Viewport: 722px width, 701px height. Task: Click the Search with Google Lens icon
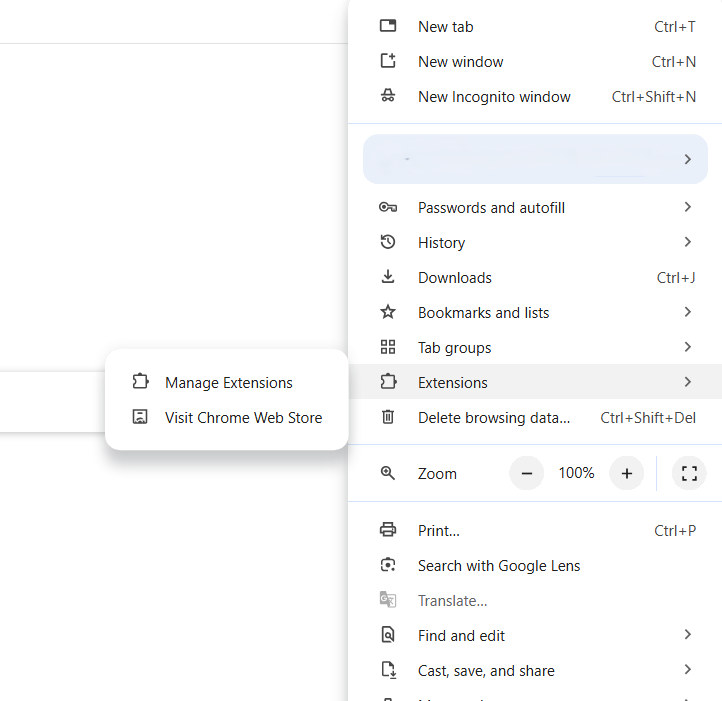pos(388,566)
